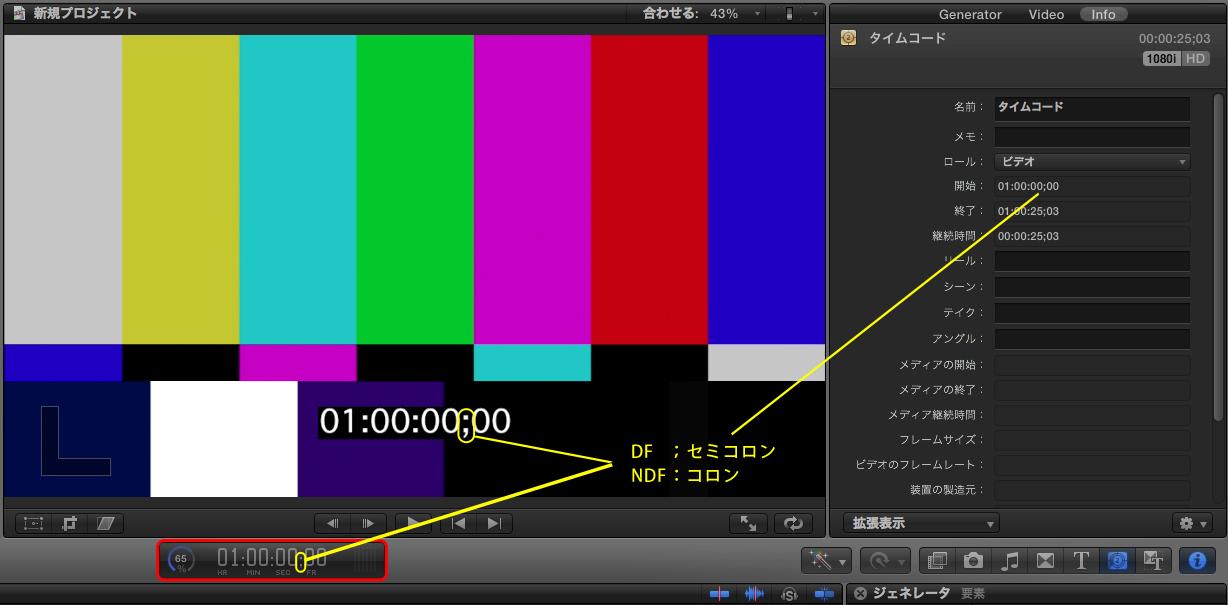The image size is (1228, 605).
Task: Click the フレームサイズ field
Action: (1092, 440)
